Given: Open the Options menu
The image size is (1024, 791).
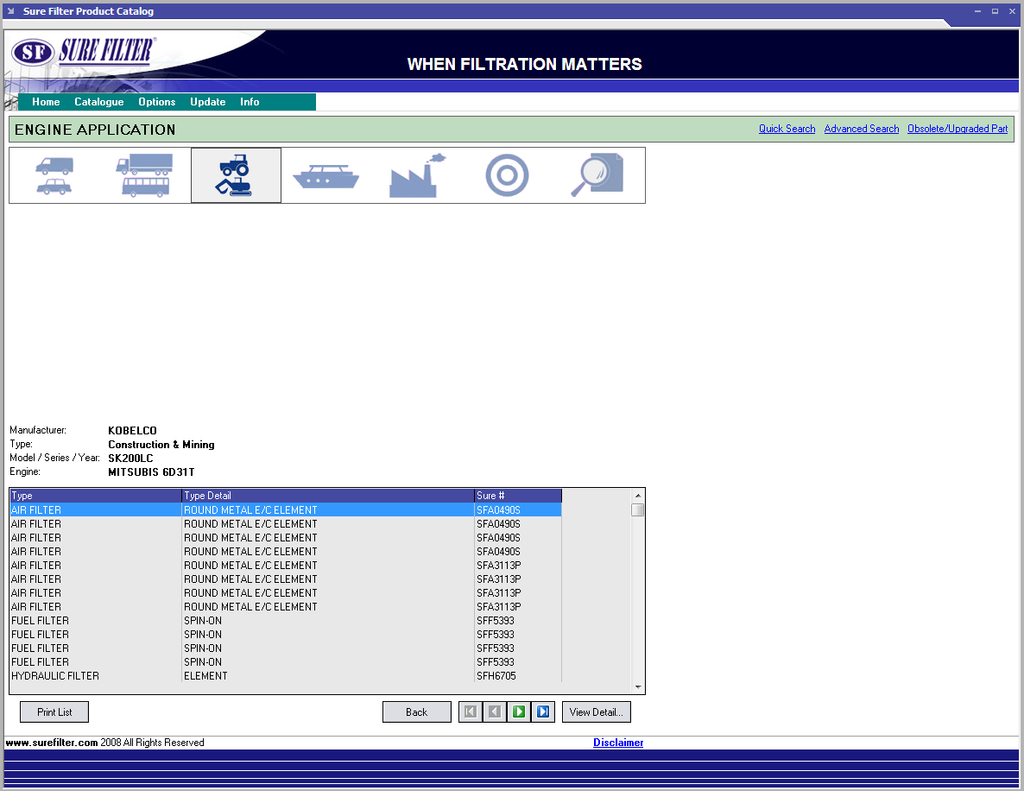Looking at the screenshot, I should [x=157, y=102].
